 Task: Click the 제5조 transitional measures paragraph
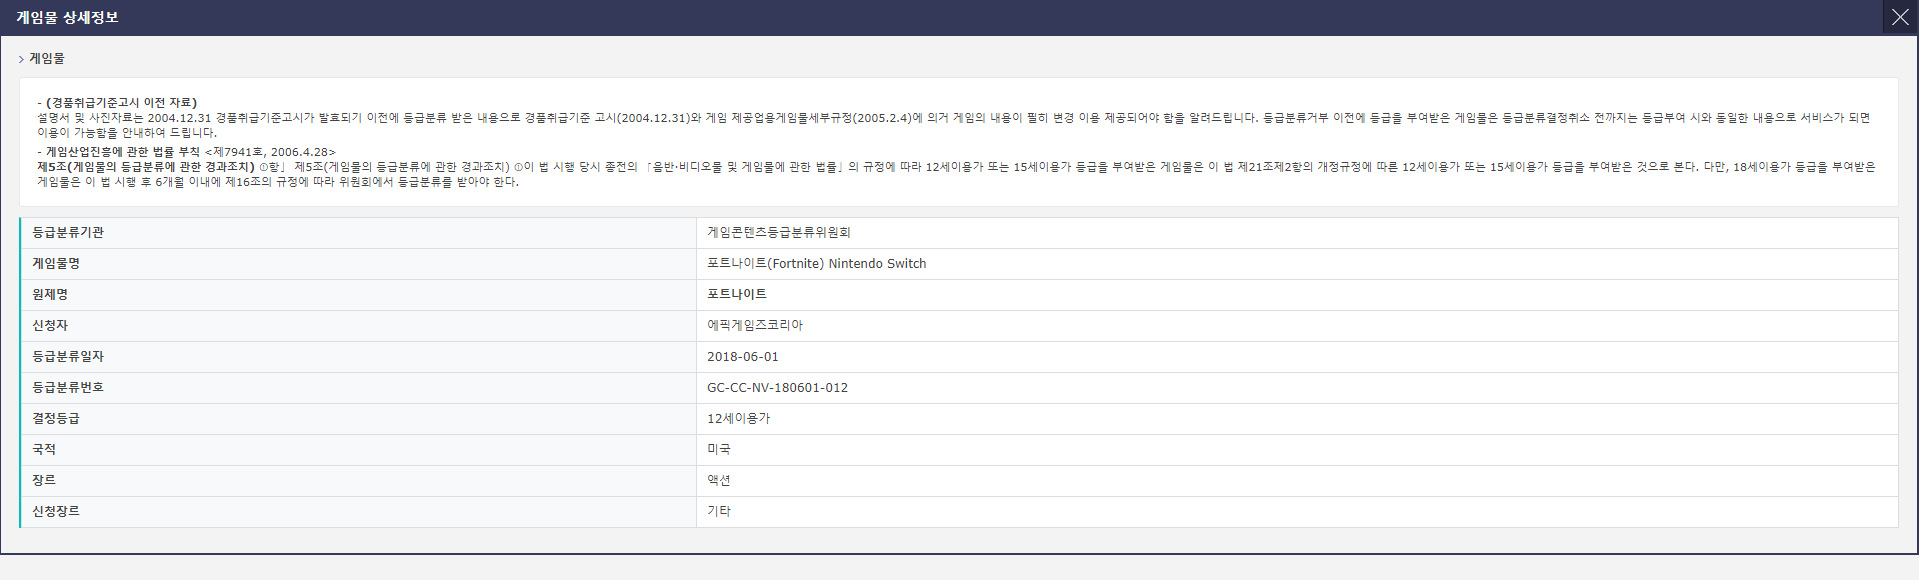[x=956, y=174]
